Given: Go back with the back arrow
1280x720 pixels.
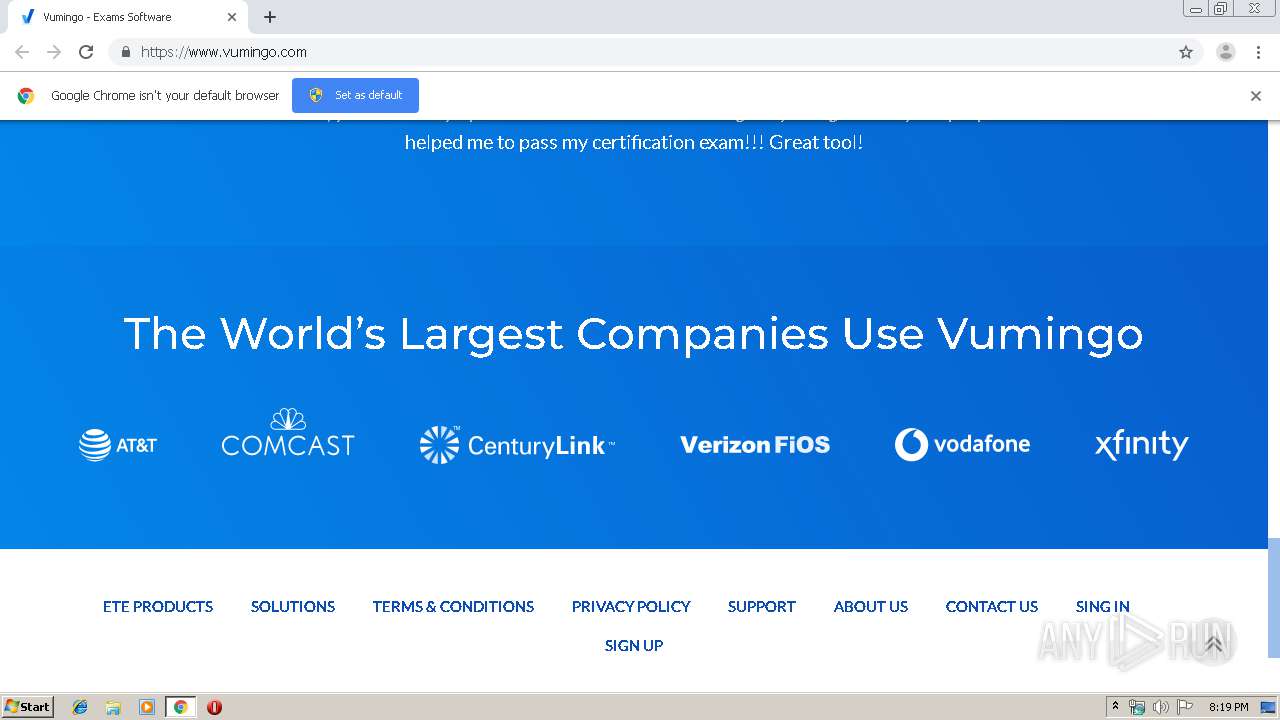Looking at the screenshot, I should [x=22, y=52].
